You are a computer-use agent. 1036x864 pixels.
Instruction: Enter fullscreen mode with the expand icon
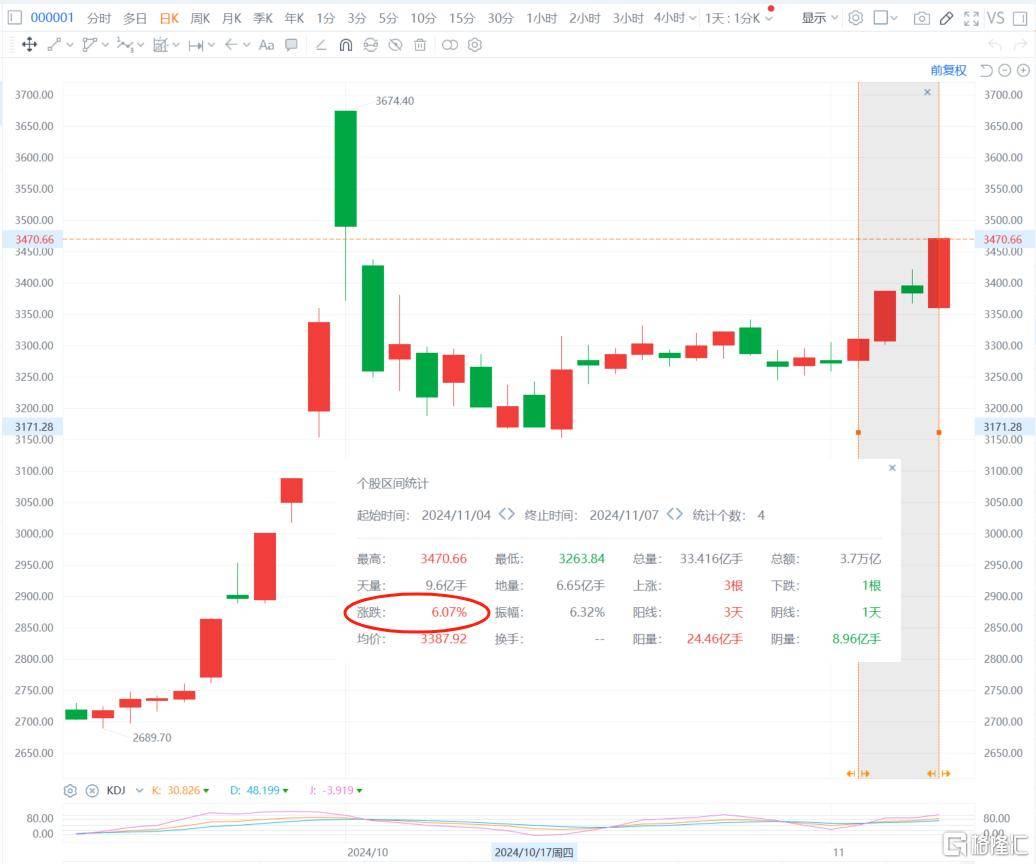point(970,18)
